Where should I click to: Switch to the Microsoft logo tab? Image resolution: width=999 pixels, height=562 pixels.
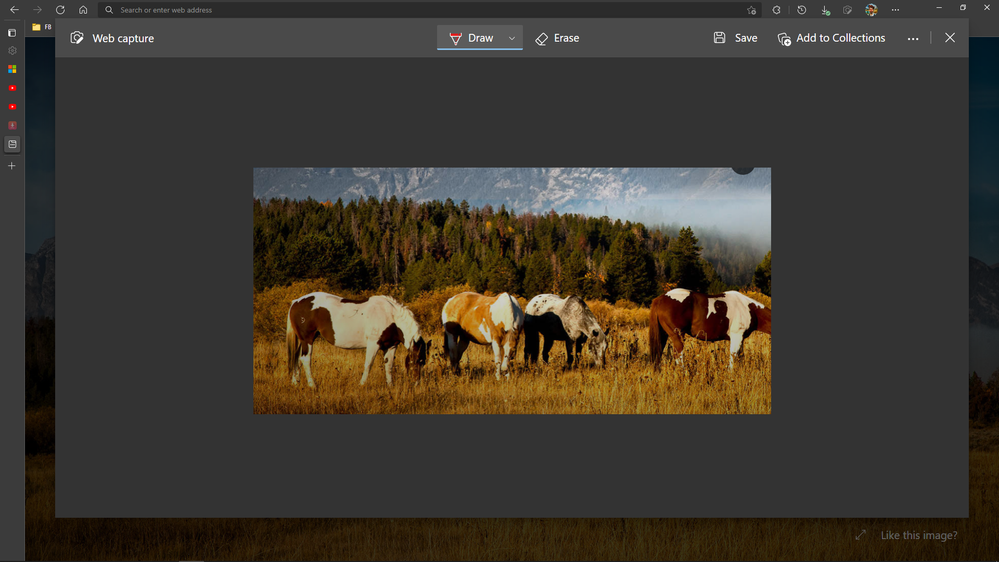(x=12, y=69)
